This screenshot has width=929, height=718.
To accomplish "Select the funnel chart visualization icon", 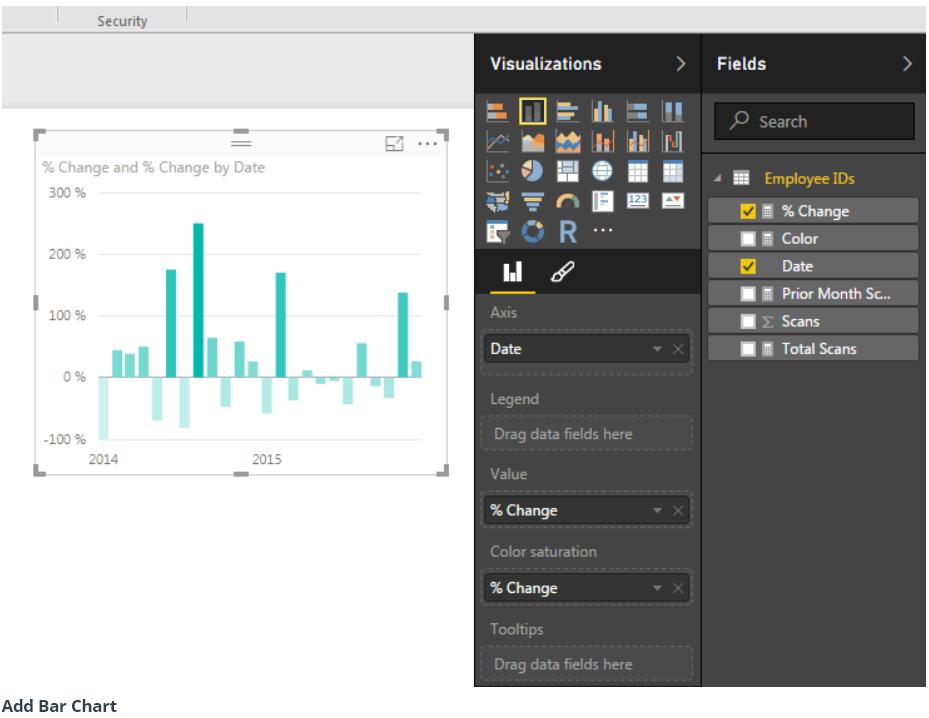I will tap(532, 201).
